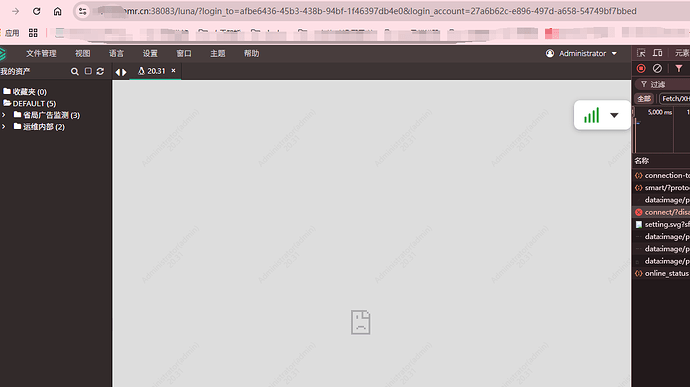Select the DevTools inspect element icon

pyautogui.click(x=641, y=53)
